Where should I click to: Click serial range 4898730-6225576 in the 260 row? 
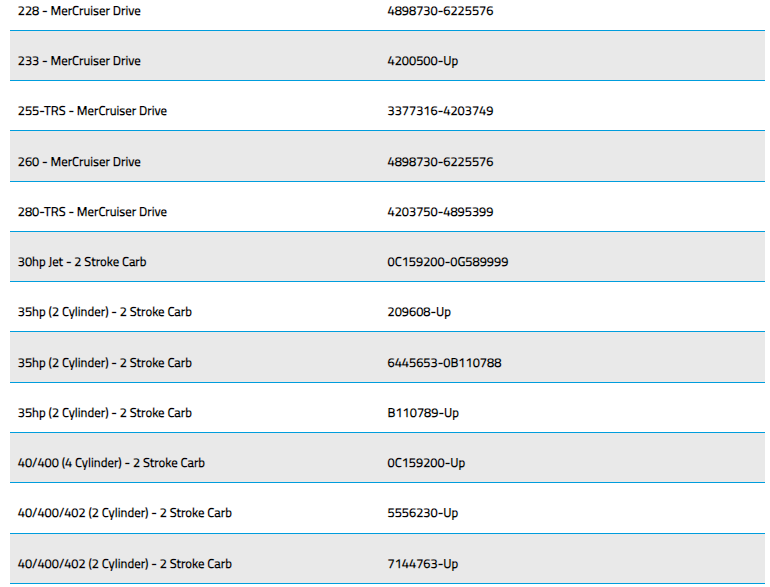pos(440,162)
